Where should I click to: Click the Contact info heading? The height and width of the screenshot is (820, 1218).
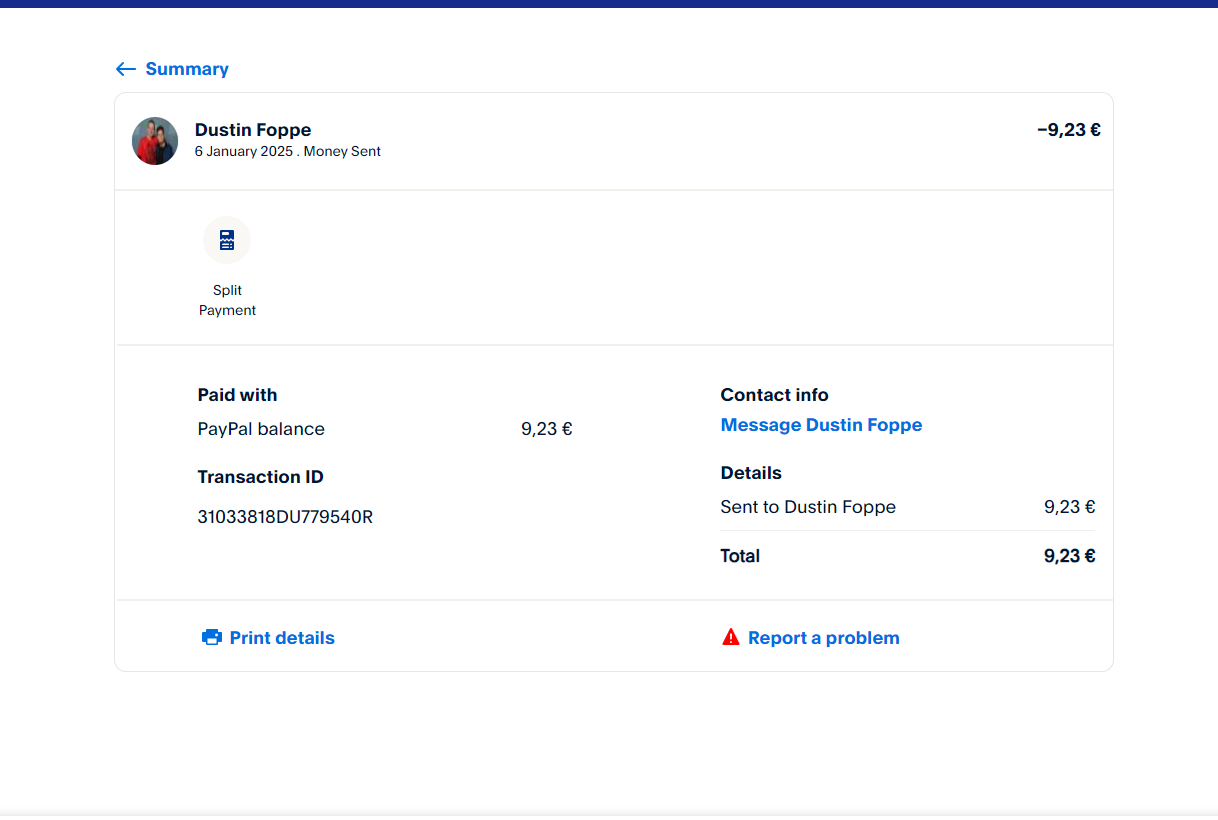tap(774, 395)
